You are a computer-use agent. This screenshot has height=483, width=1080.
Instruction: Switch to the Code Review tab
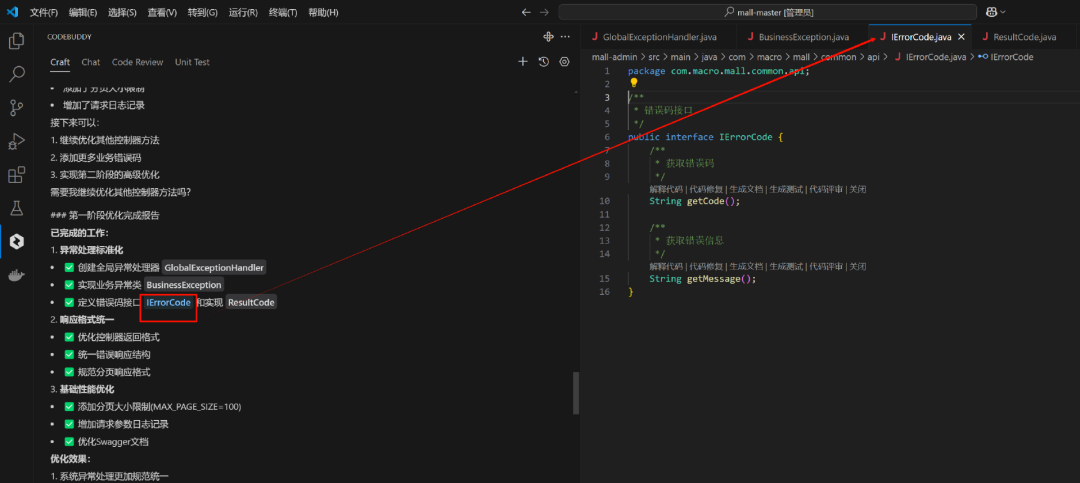click(x=137, y=62)
